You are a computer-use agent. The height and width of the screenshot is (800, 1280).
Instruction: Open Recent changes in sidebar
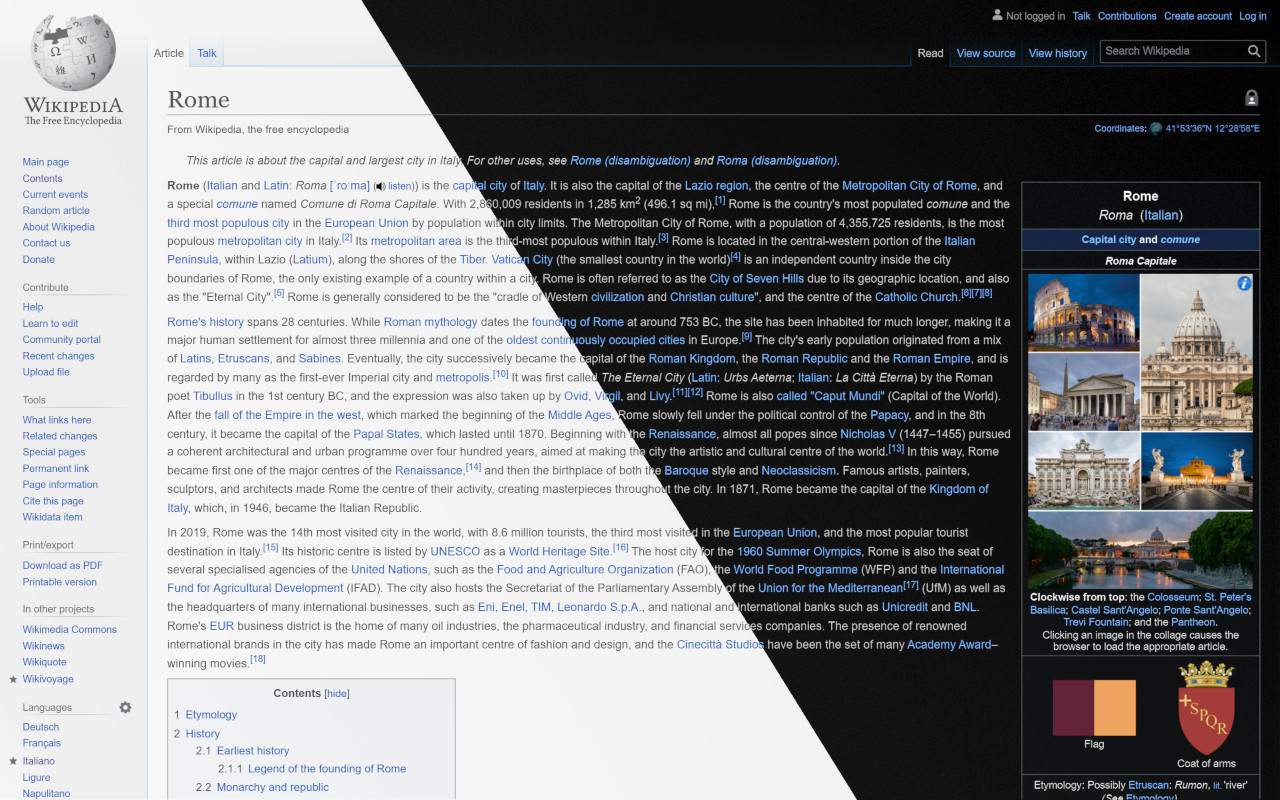click(59, 356)
